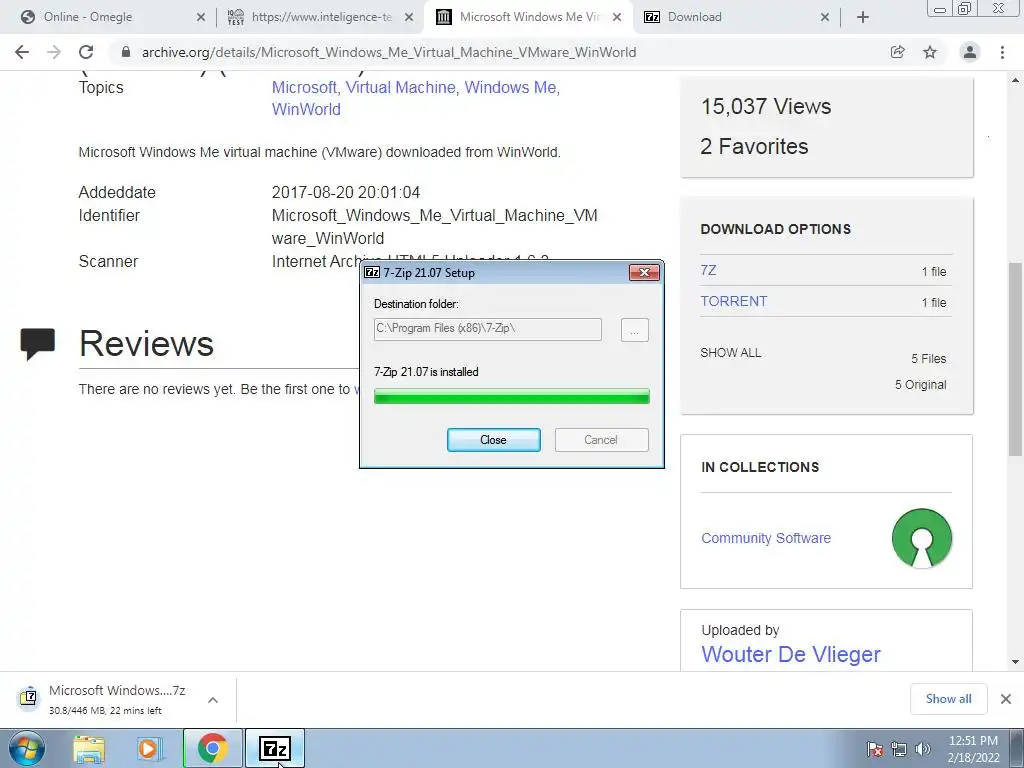Screen dimensions: 1024x768
Task: Click the green installation progress bar
Action: pyautogui.click(x=512, y=396)
